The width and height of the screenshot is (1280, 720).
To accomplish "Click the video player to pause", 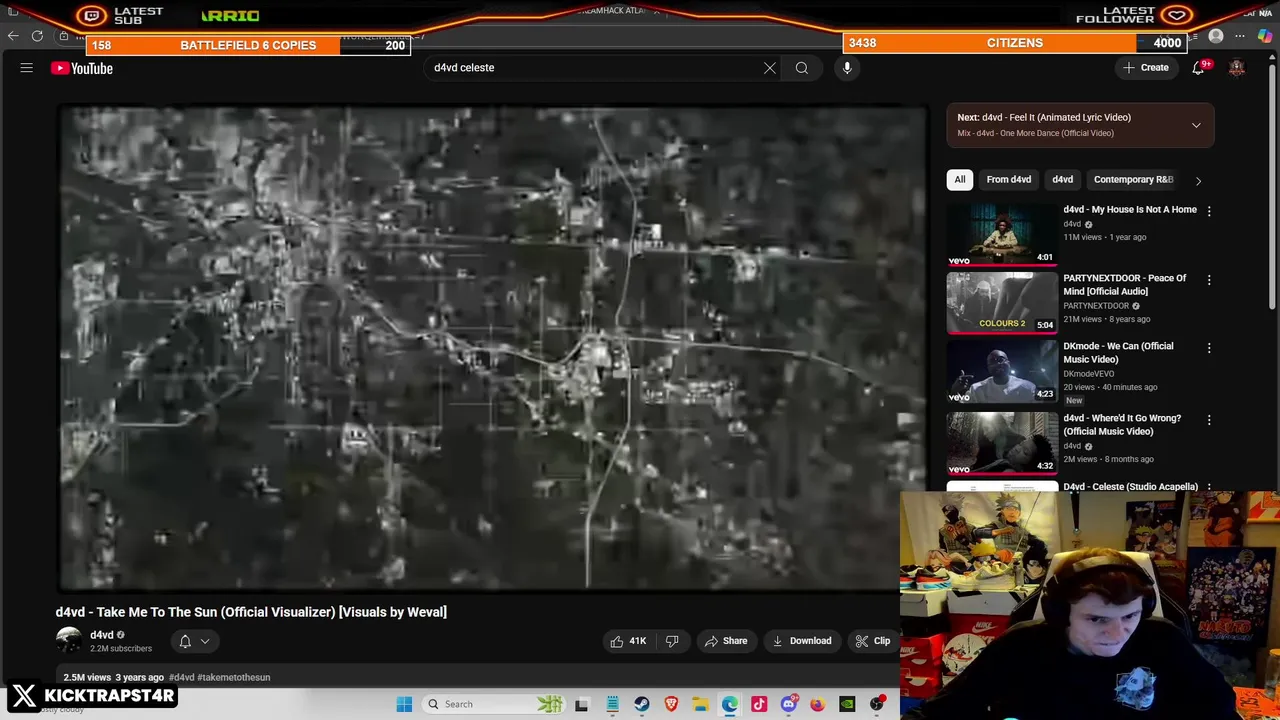I will (493, 348).
